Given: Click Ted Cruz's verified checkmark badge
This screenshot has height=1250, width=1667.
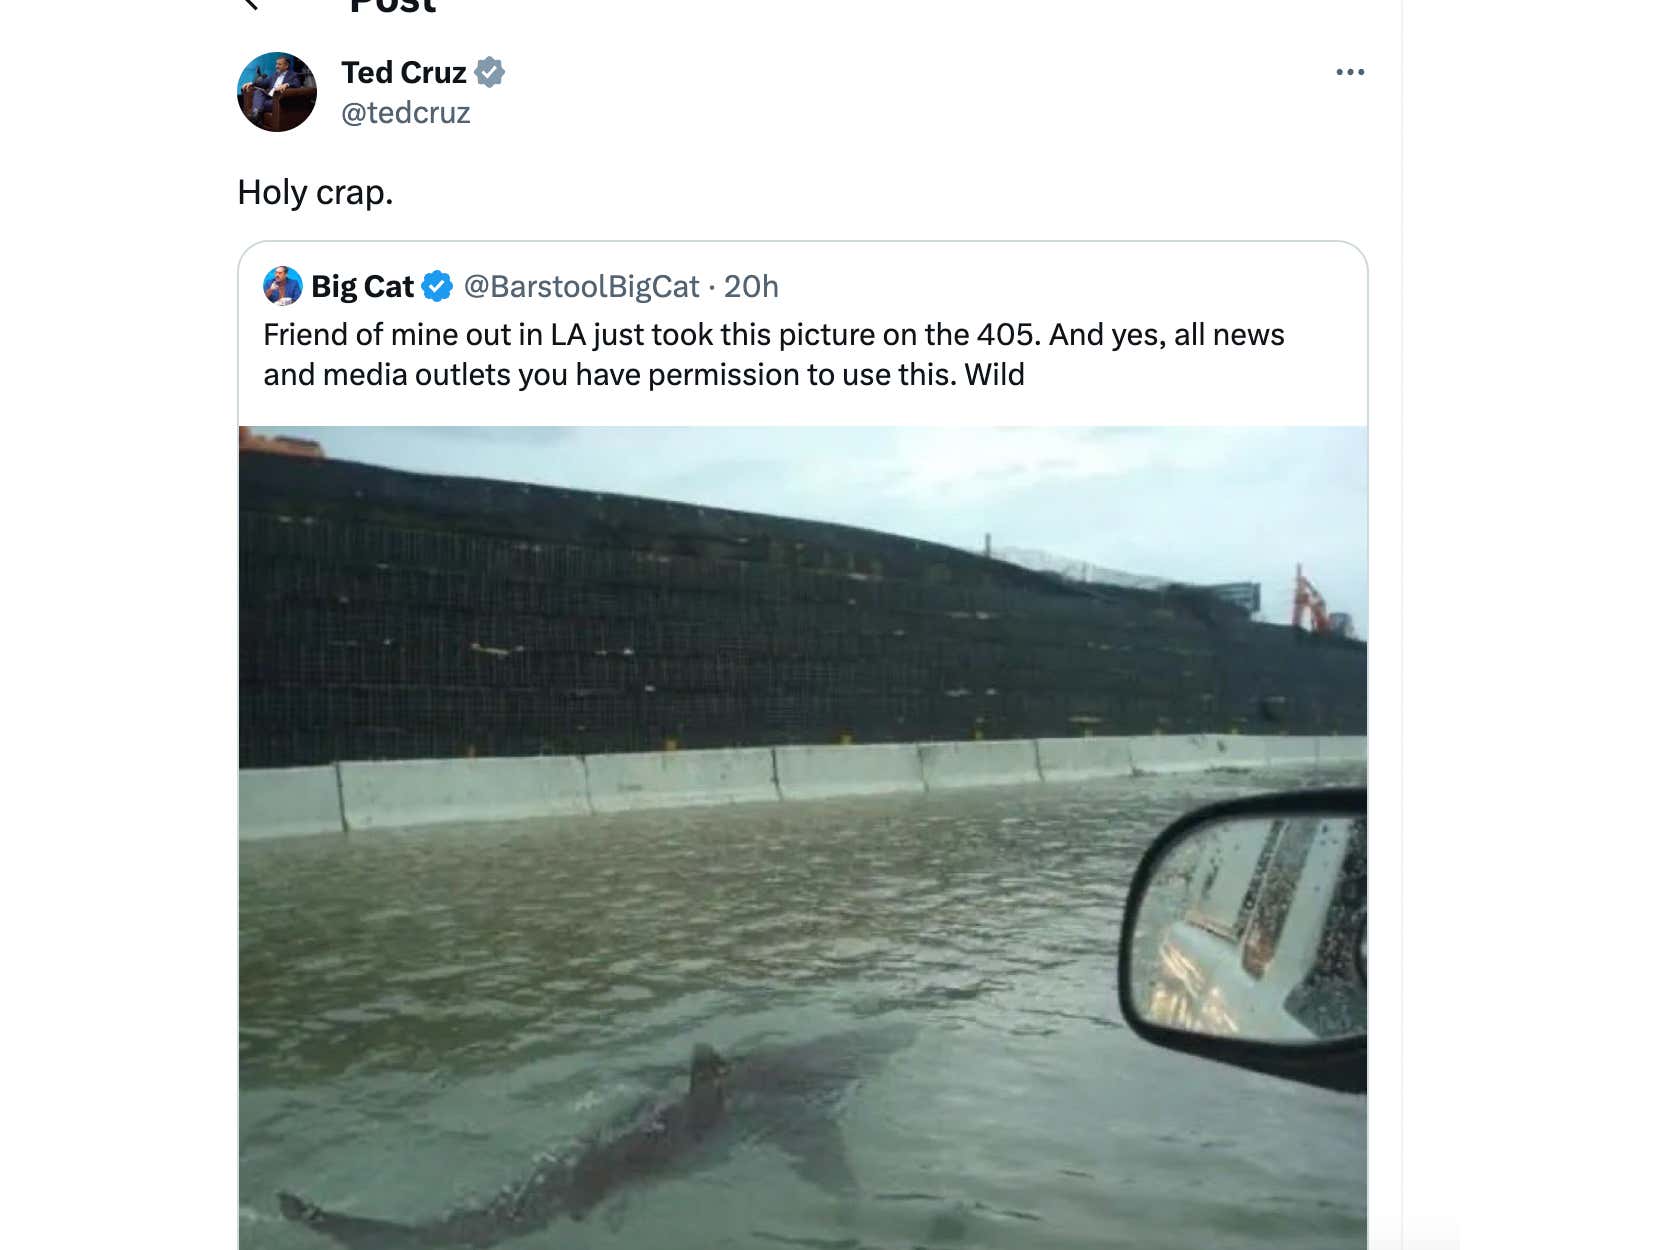Looking at the screenshot, I should (489, 72).
